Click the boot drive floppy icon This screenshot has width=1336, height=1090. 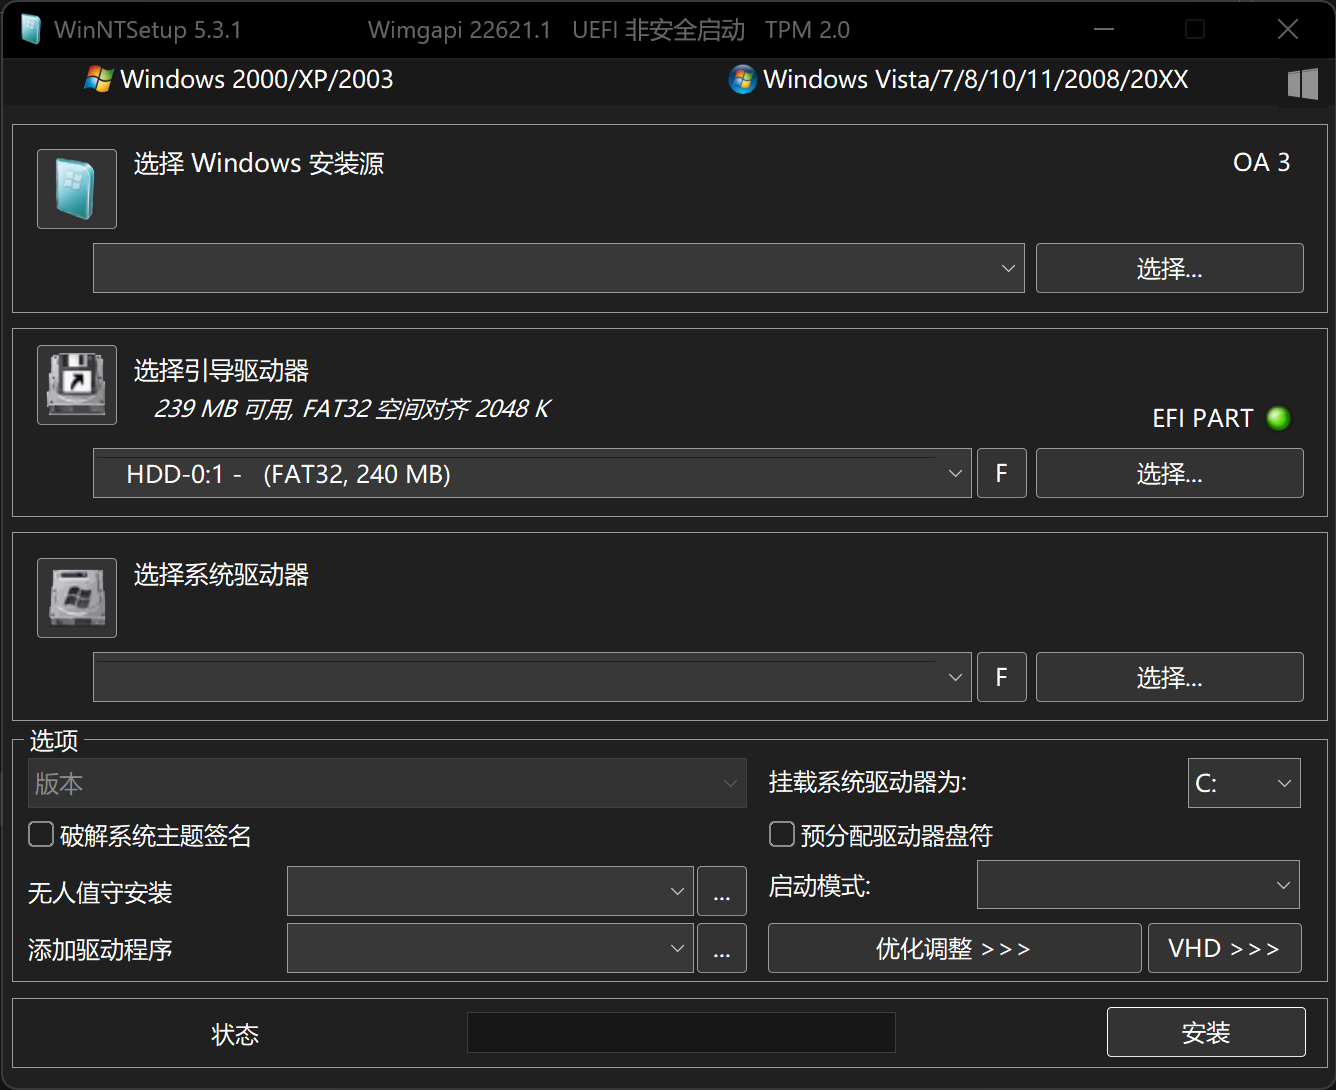(77, 385)
